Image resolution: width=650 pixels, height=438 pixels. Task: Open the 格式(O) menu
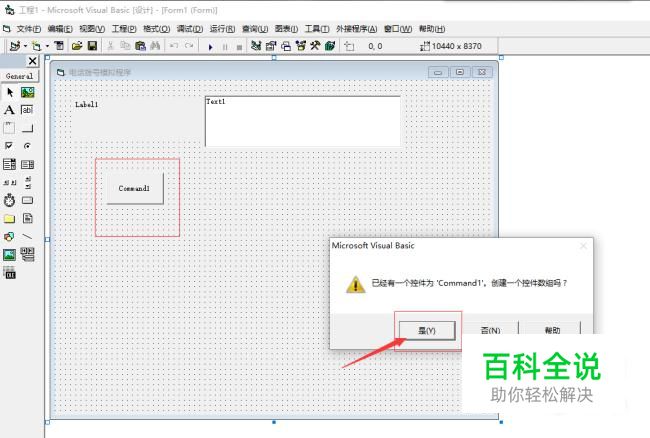156,29
